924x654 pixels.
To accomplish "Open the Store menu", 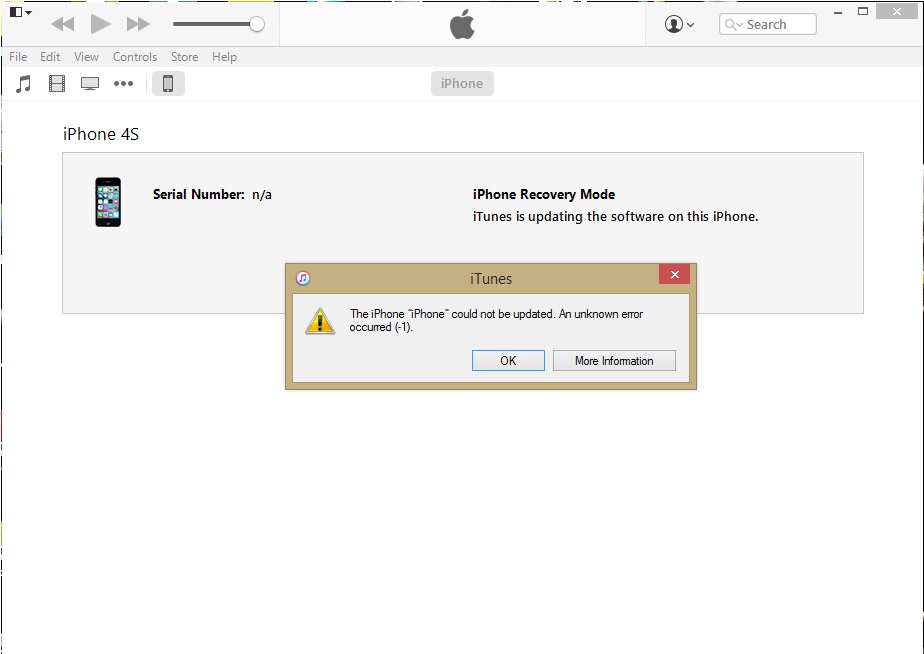I will pyautogui.click(x=184, y=57).
